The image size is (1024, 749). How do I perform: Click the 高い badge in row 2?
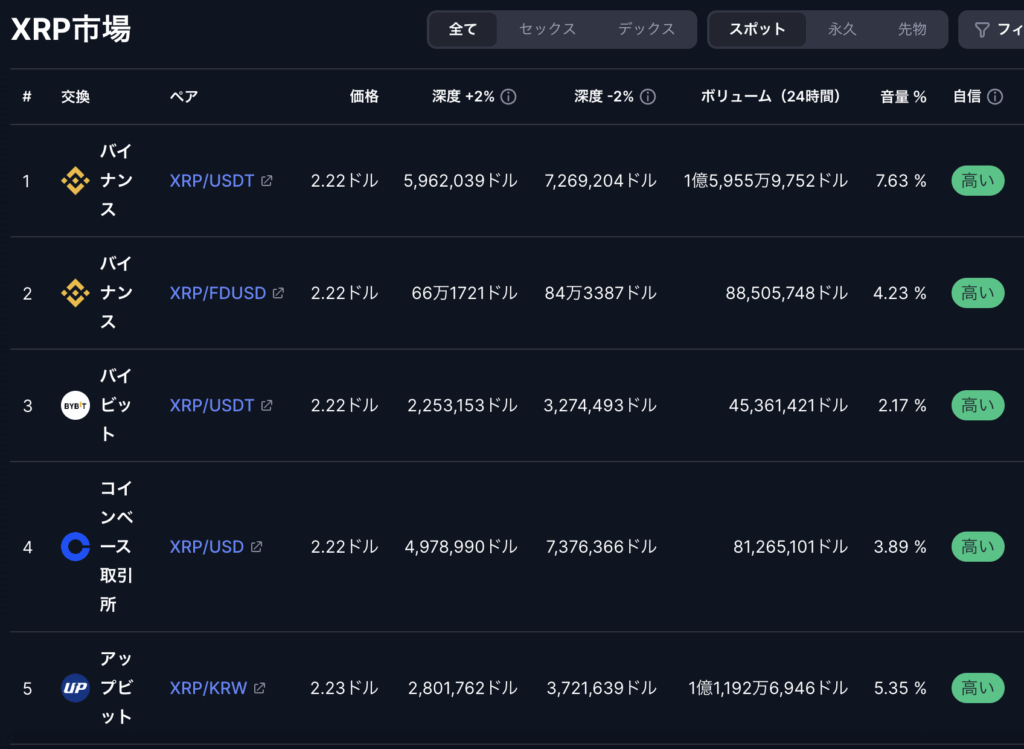978,293
